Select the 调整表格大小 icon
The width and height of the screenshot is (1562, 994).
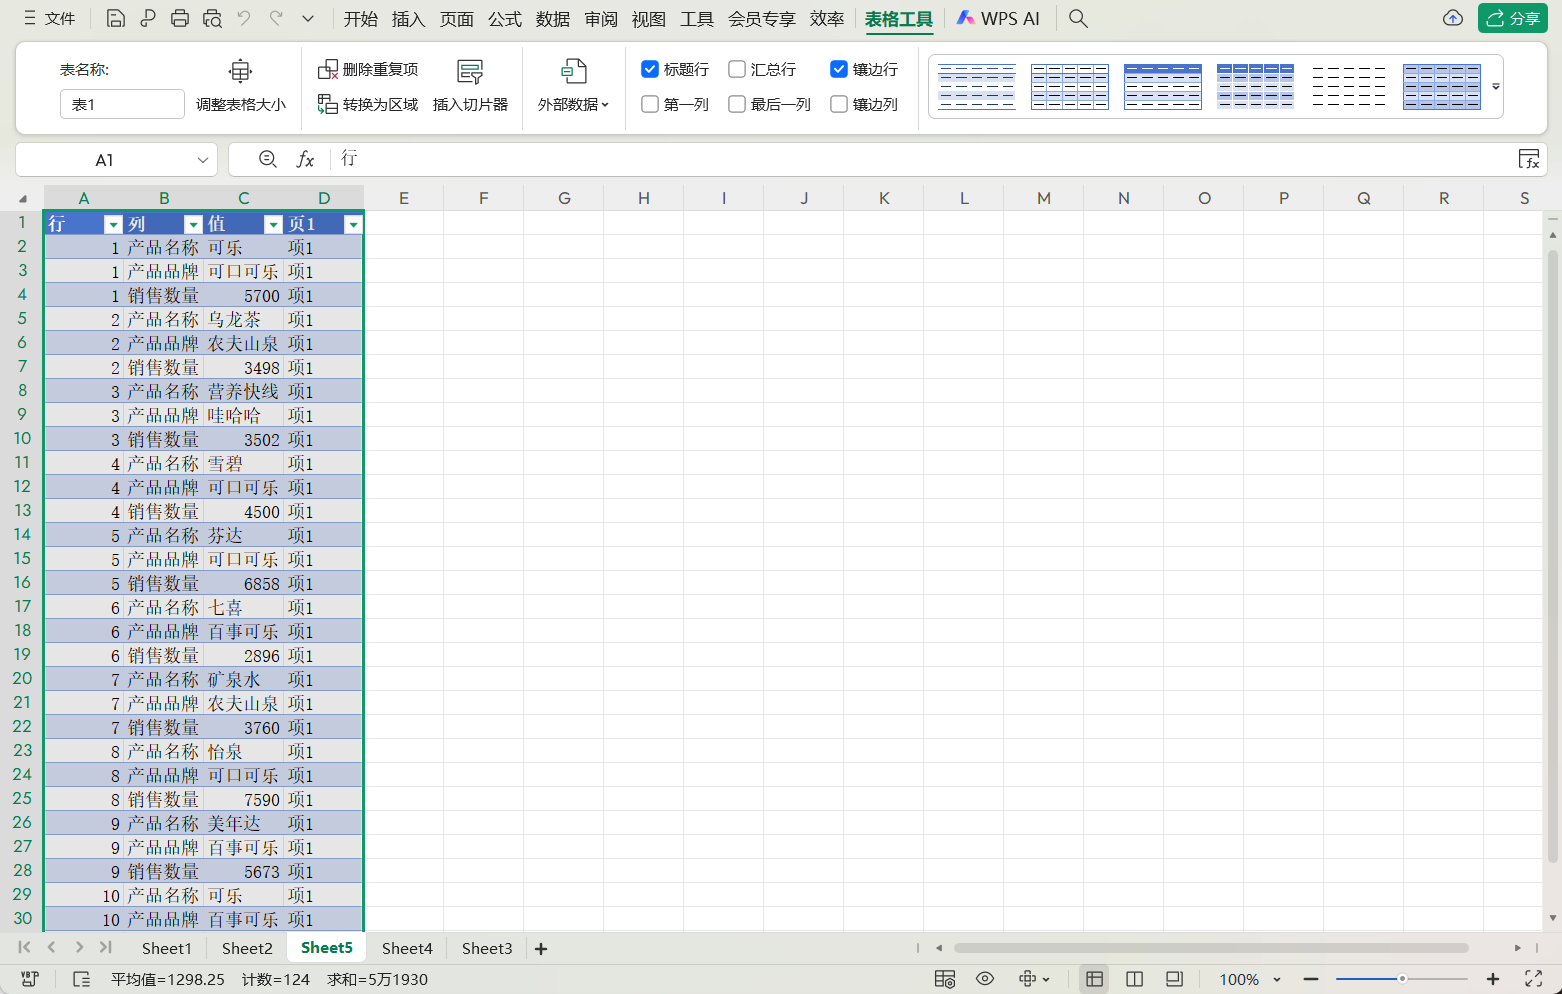[240, 85]
